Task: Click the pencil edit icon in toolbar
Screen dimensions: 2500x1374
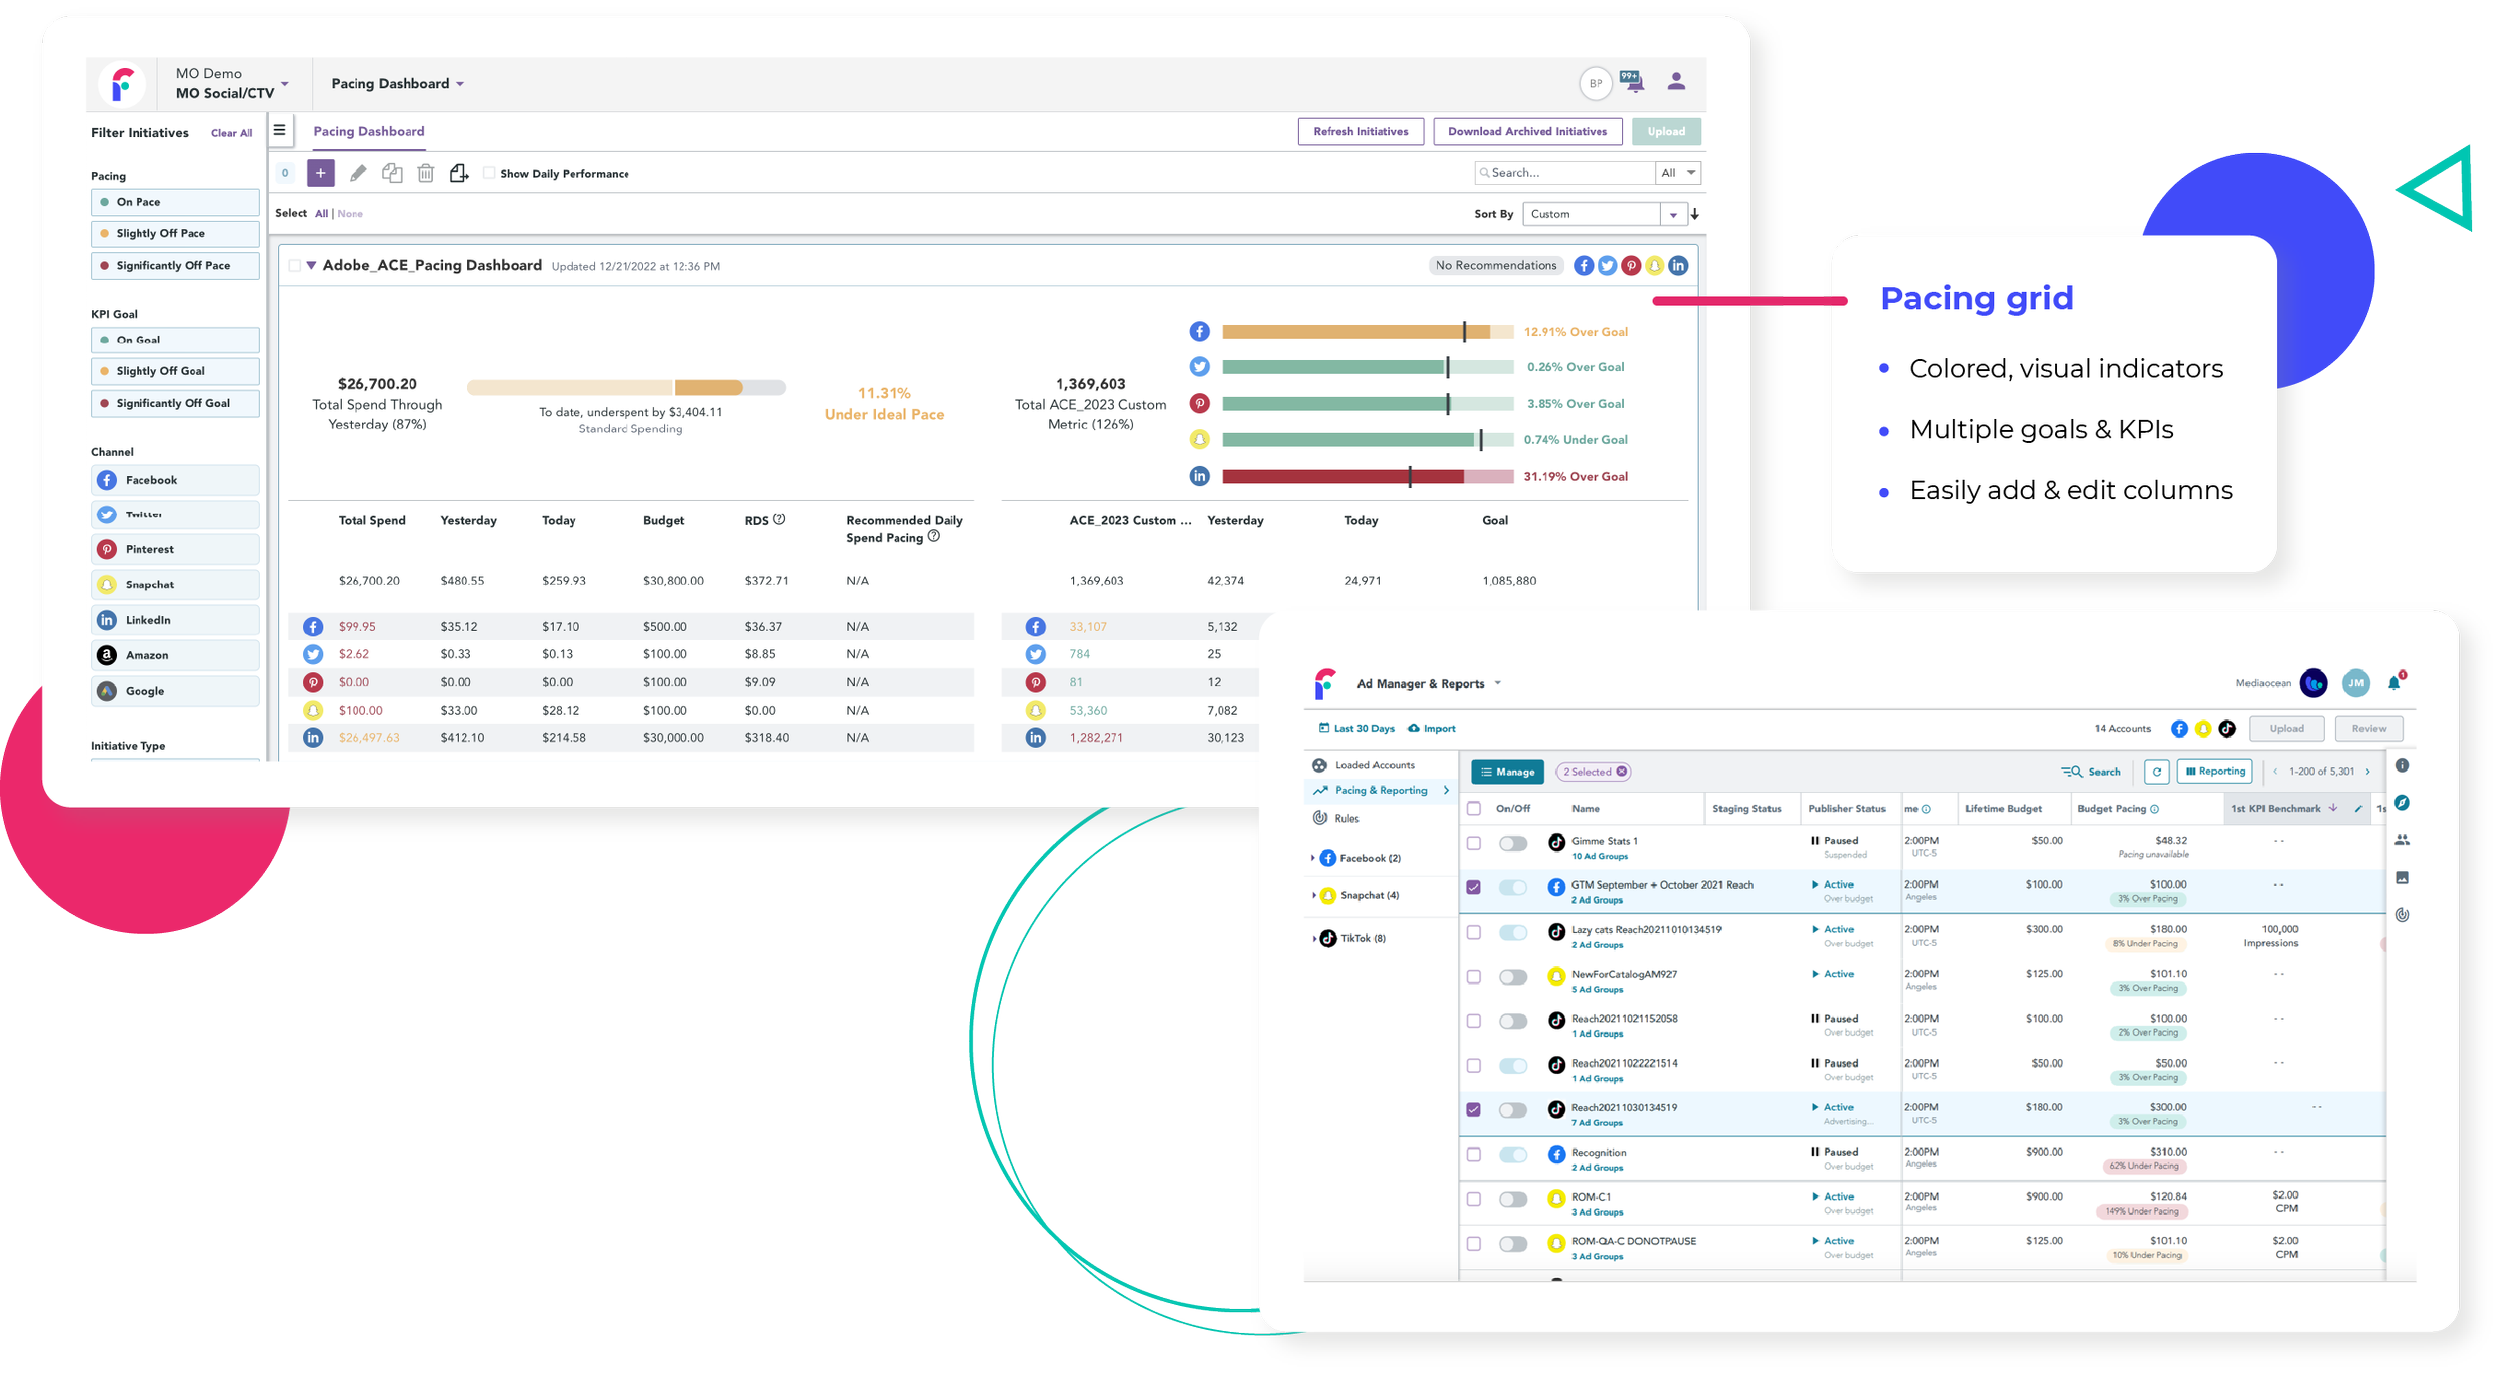Action: click(357, 173)
